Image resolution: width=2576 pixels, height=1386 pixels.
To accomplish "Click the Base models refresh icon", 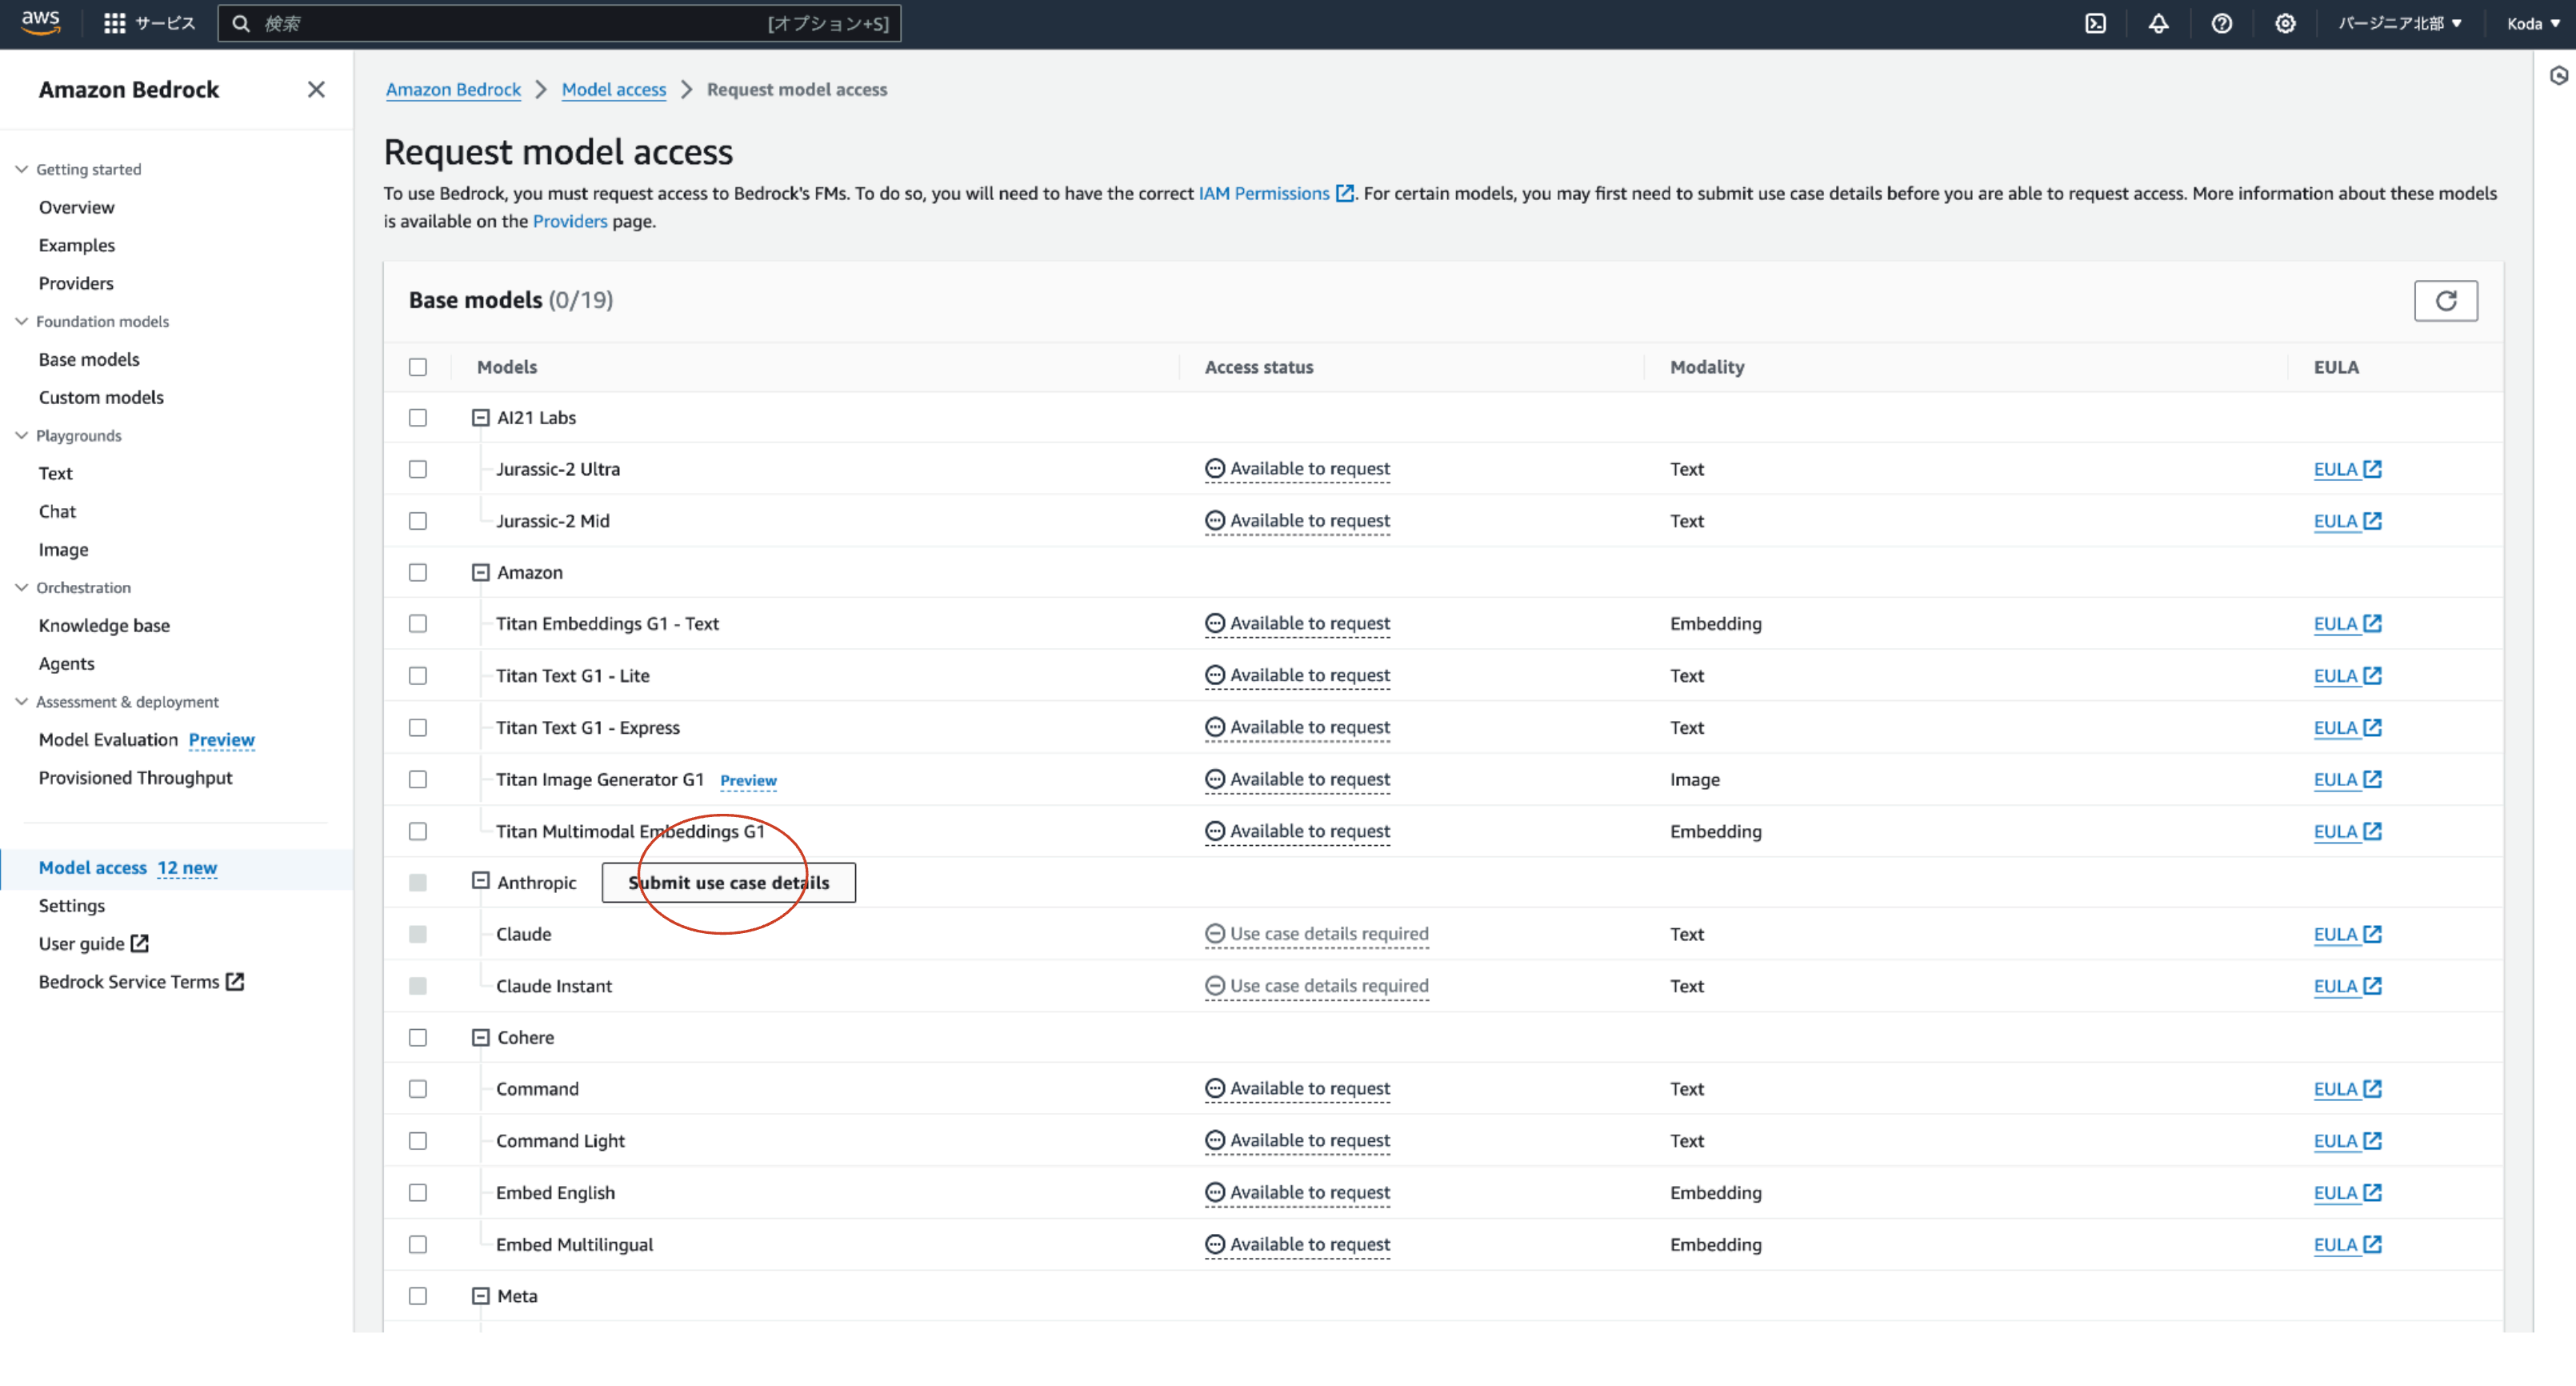I will [2447, 300].
